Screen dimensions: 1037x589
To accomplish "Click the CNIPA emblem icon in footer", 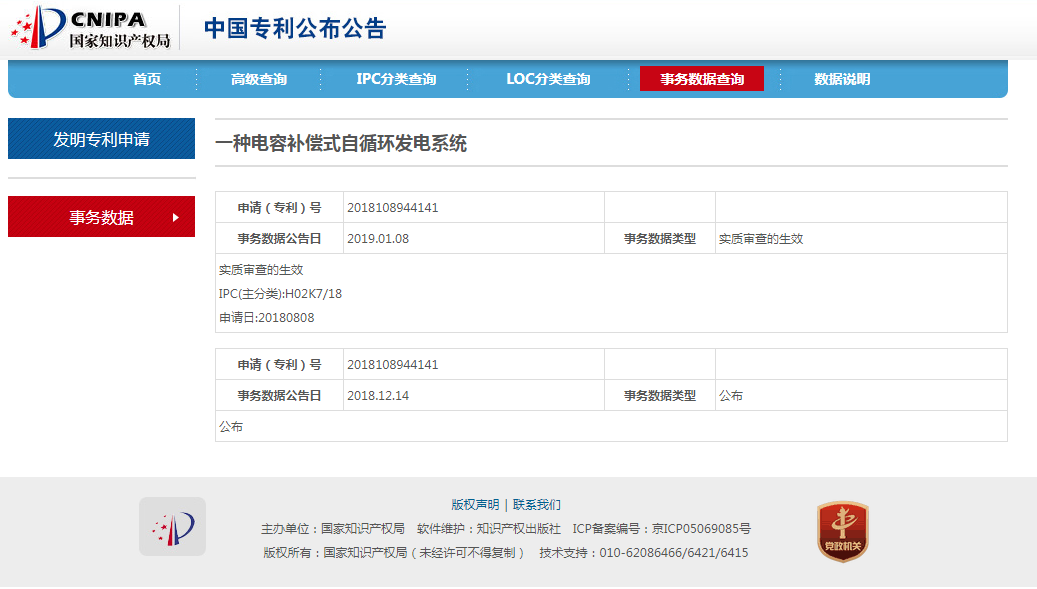I will (172, 527).
